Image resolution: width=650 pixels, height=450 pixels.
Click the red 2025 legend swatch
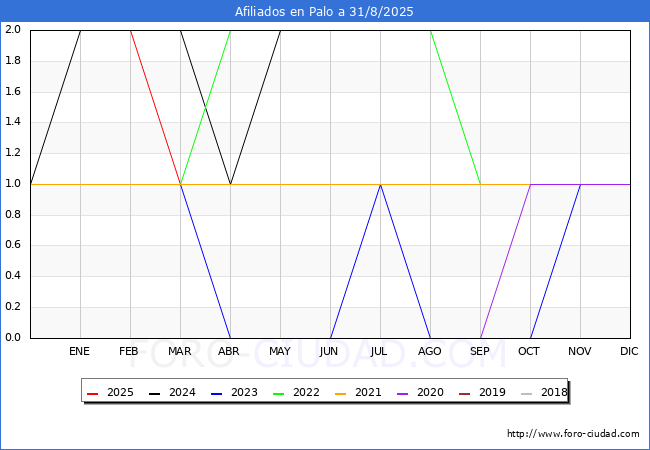coord(92,393)
